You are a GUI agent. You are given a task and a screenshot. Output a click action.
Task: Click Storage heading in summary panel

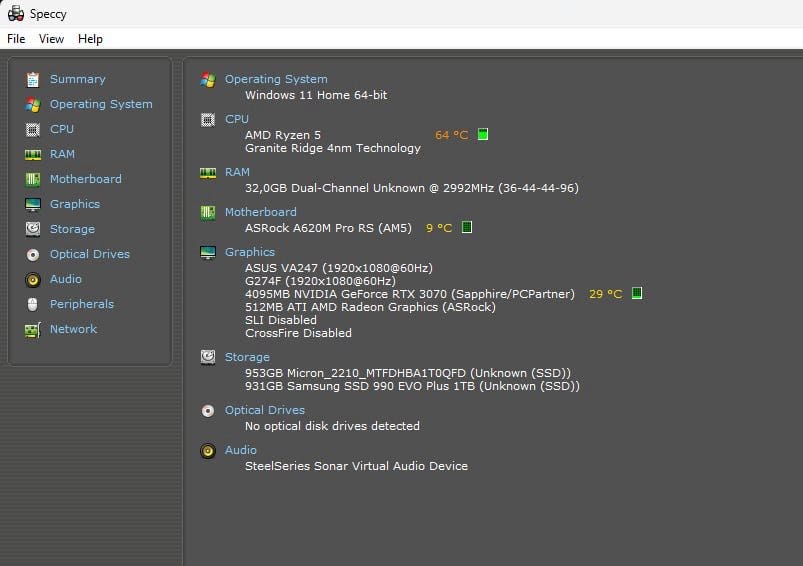(x=247, y=357)
